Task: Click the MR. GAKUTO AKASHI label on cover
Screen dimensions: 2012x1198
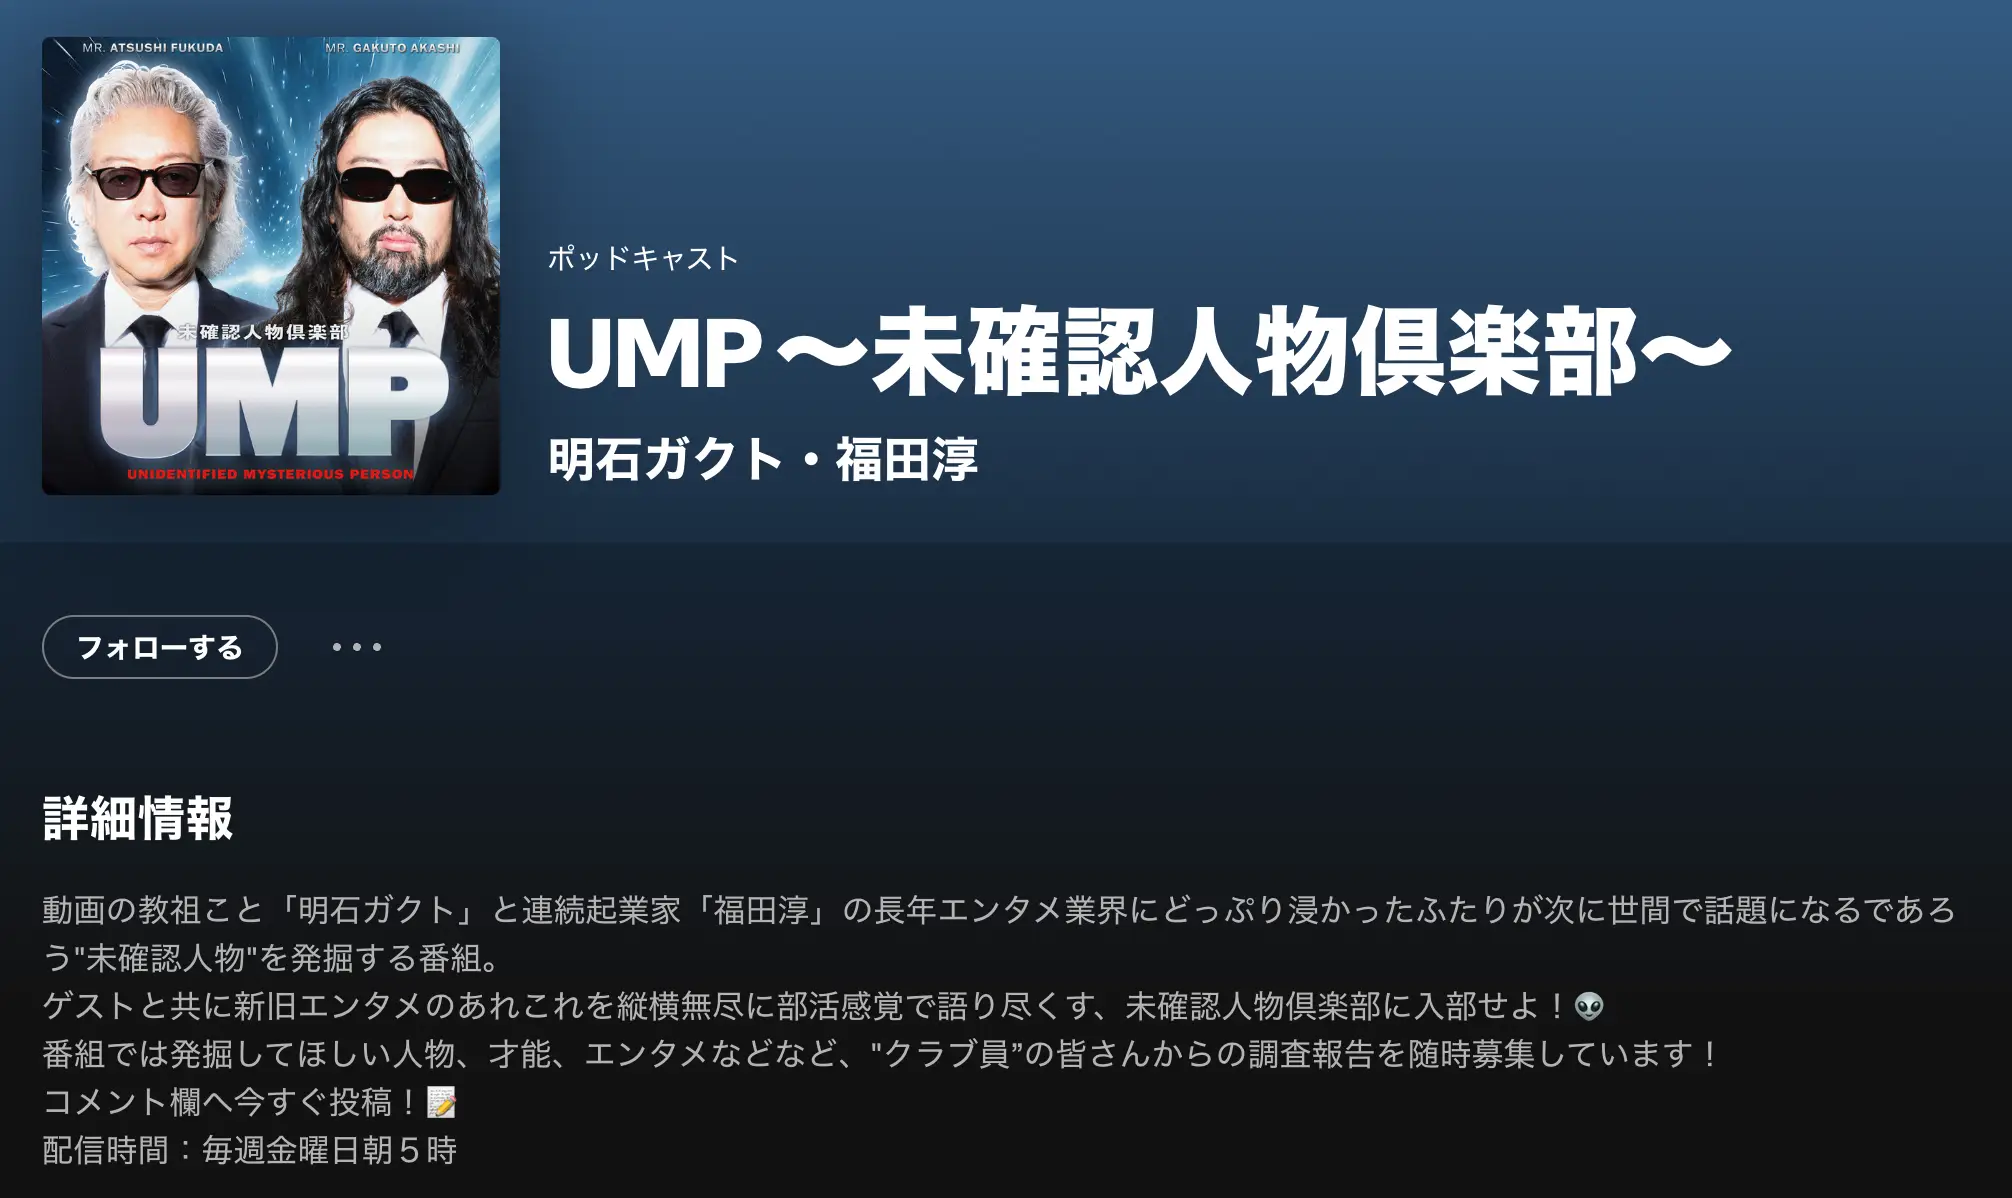Action: 393,47
